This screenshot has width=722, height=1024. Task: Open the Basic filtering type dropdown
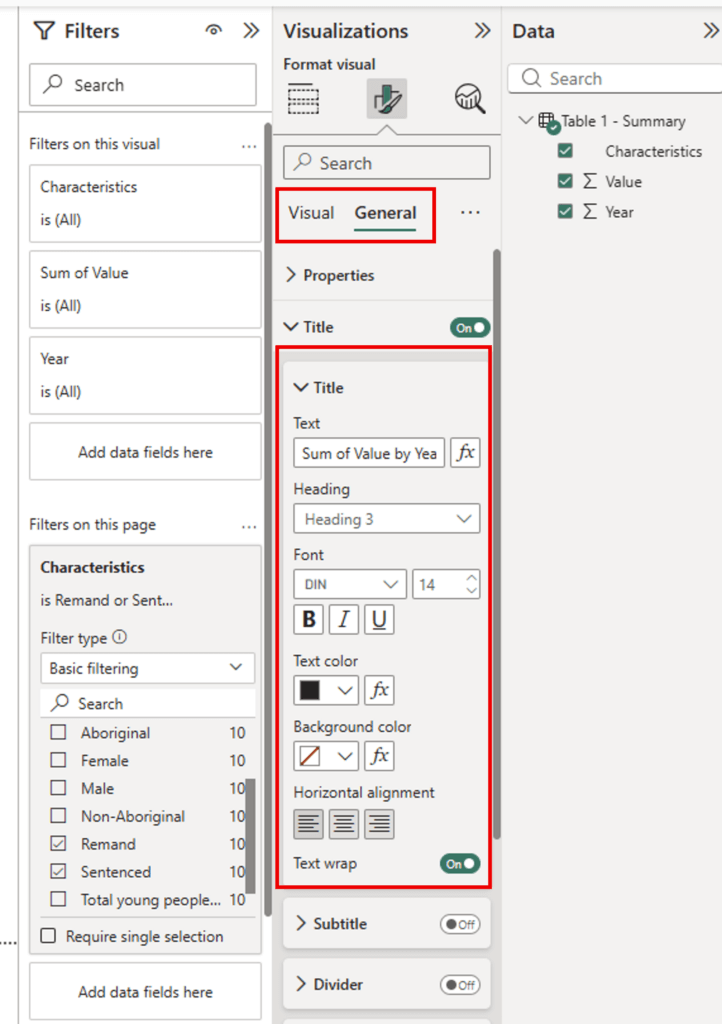click(x=147, y=668)
